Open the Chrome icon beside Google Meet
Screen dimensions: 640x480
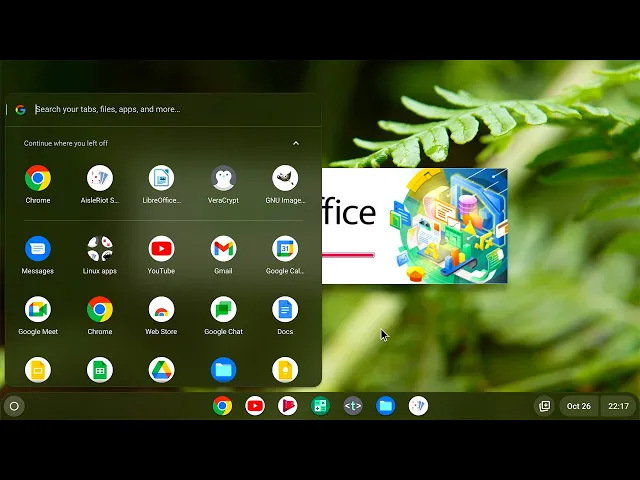click(100, 309)
